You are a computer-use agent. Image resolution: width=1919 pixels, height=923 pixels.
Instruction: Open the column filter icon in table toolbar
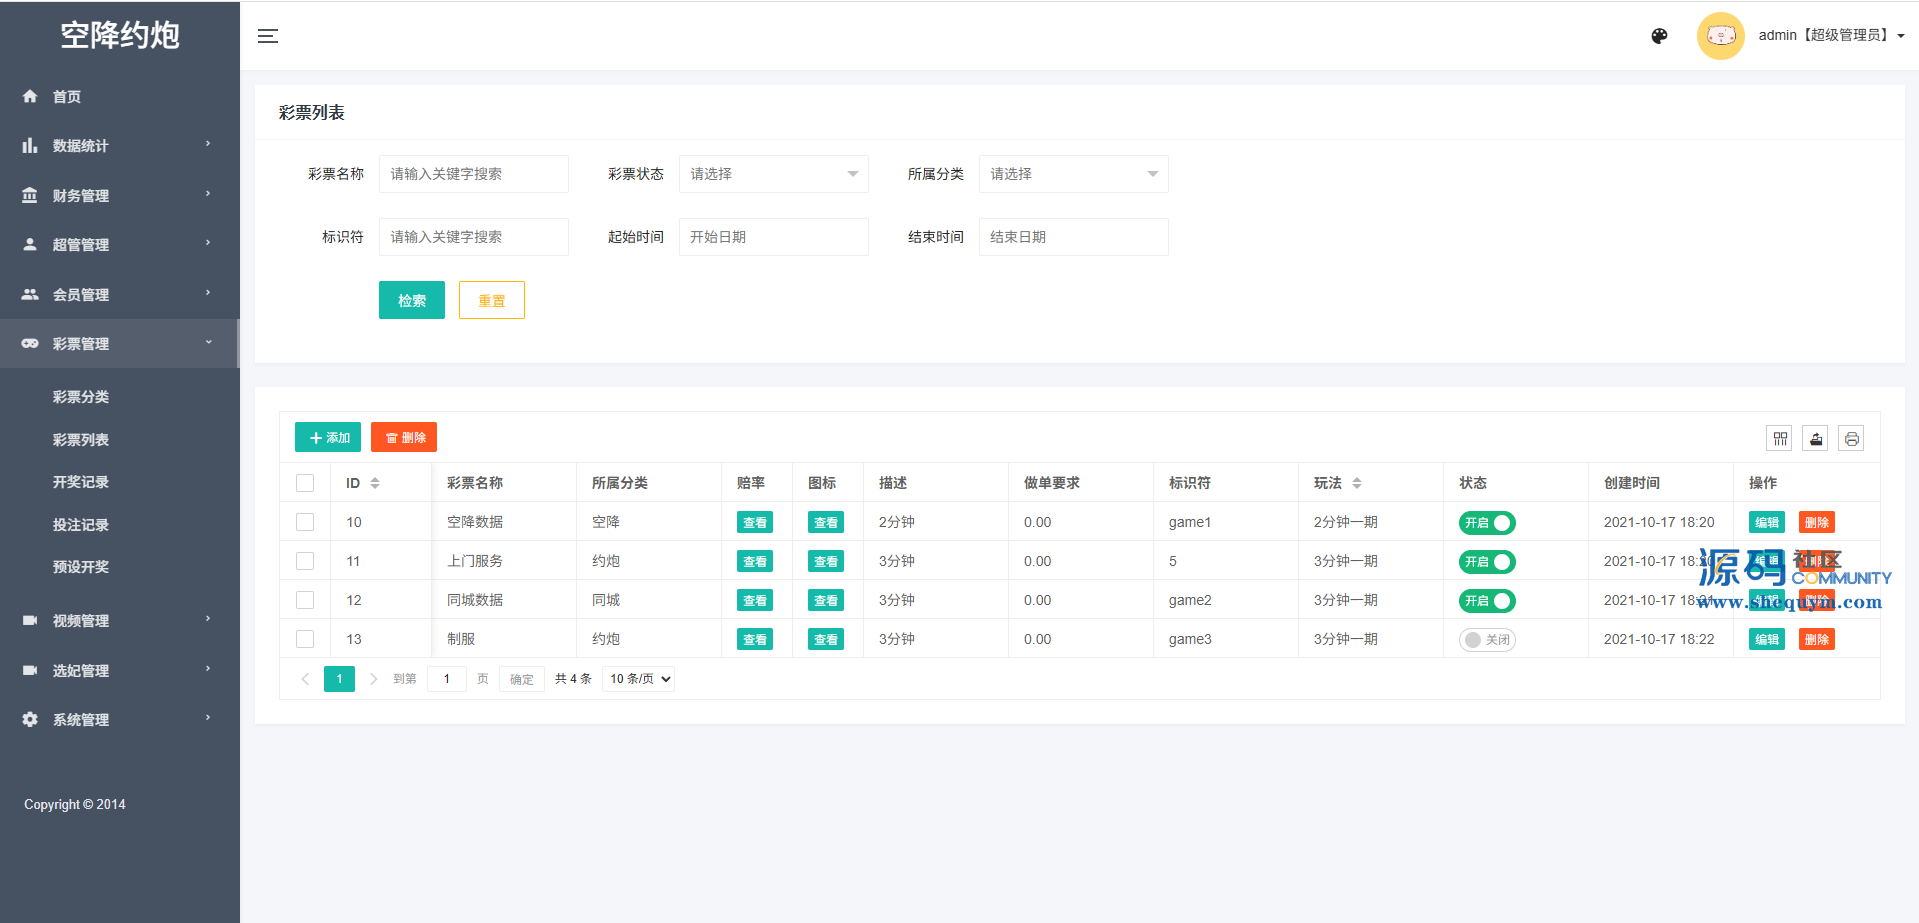tap(1780, 438)
